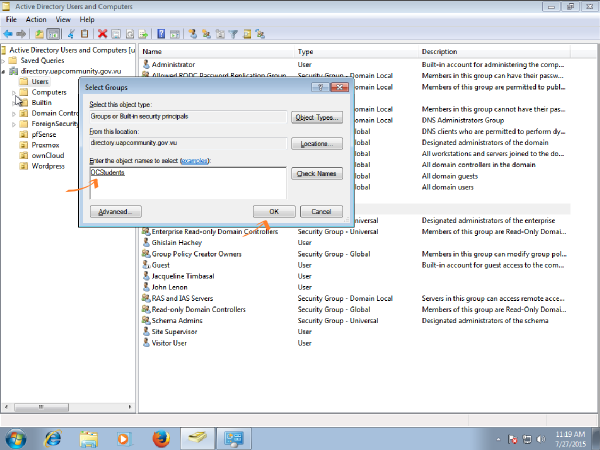Click the volume speaker tray icon
Image resolution: width=600 pixels, height=450 pixels.
point(541,439)
